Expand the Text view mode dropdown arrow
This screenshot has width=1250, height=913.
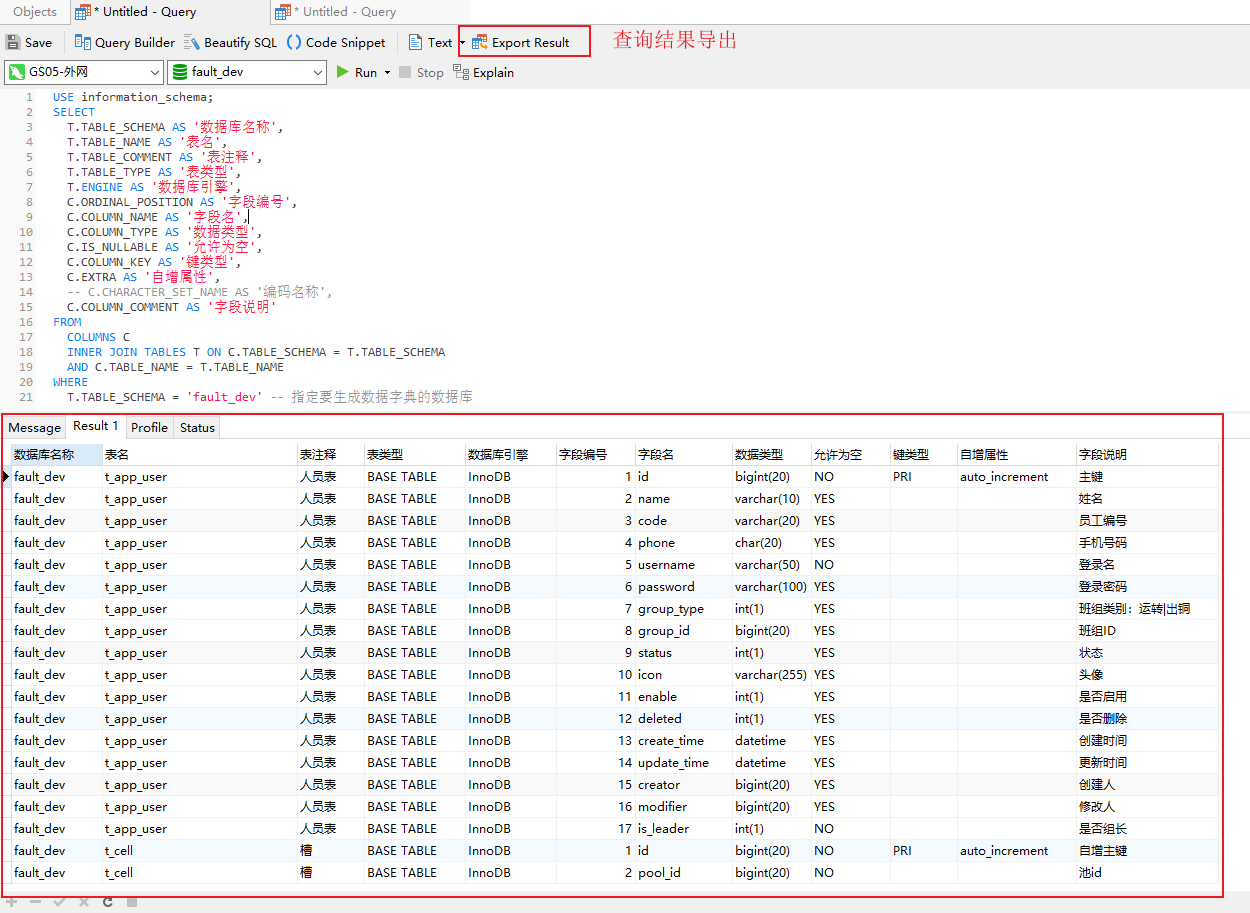pos(461,43)
